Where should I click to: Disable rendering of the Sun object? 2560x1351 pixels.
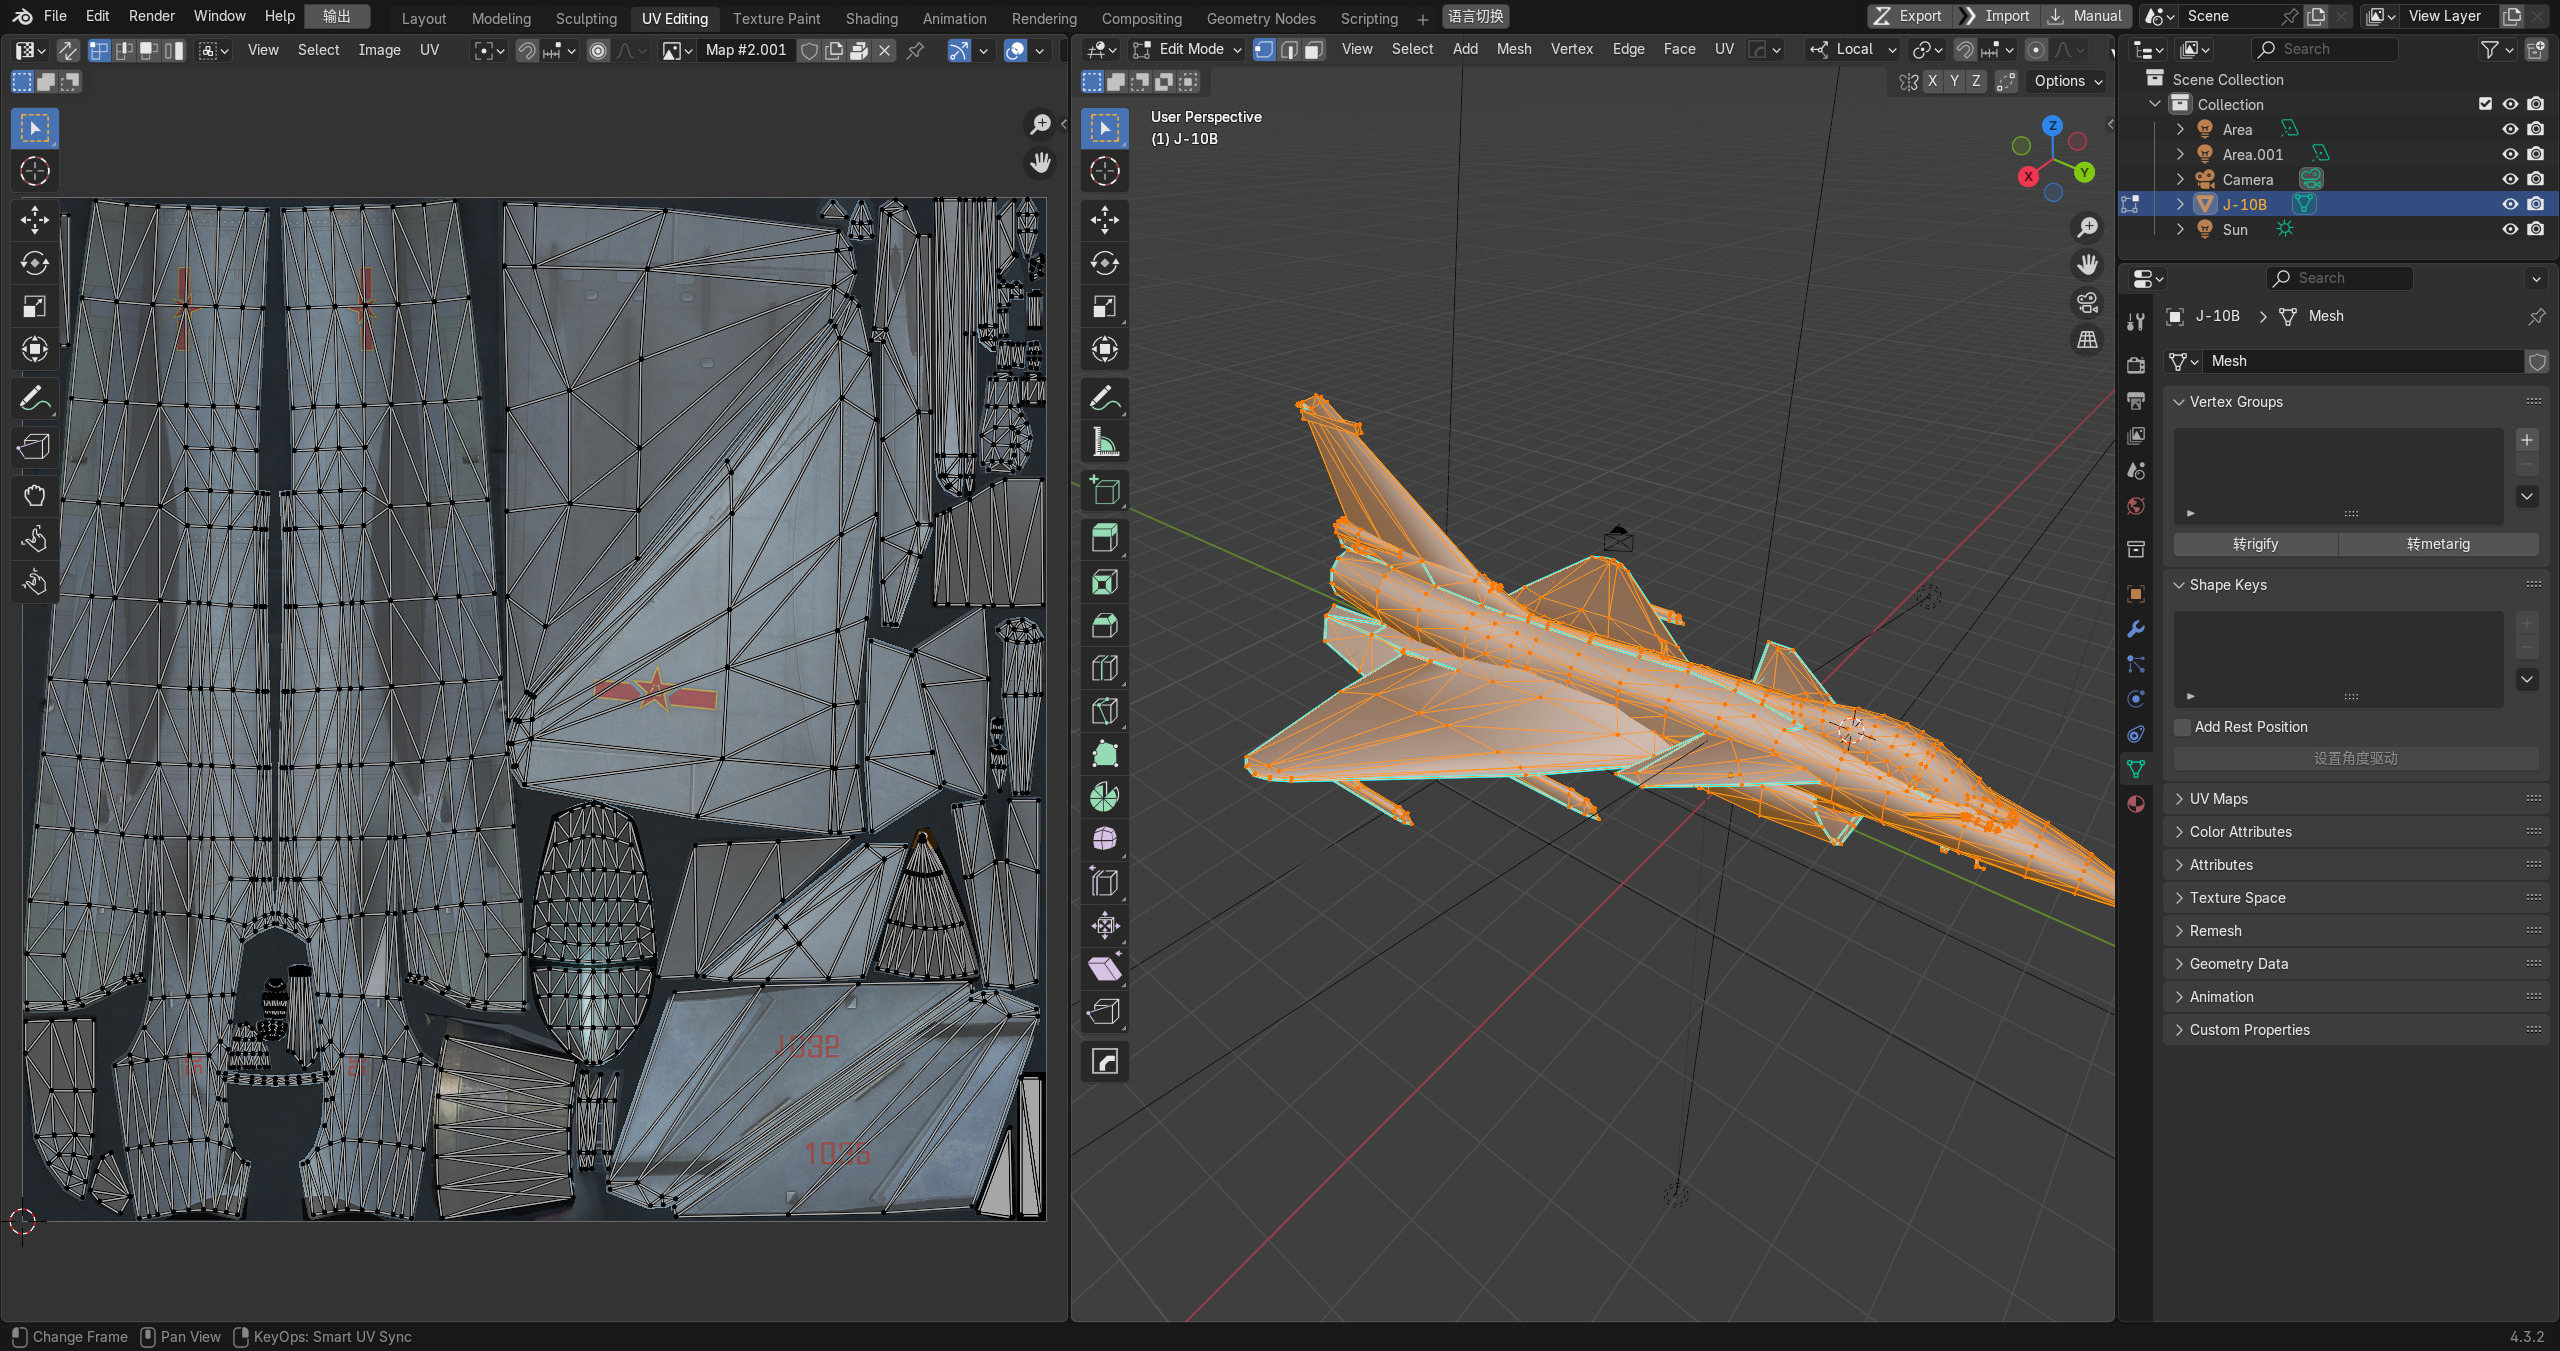pos(2535,229)
